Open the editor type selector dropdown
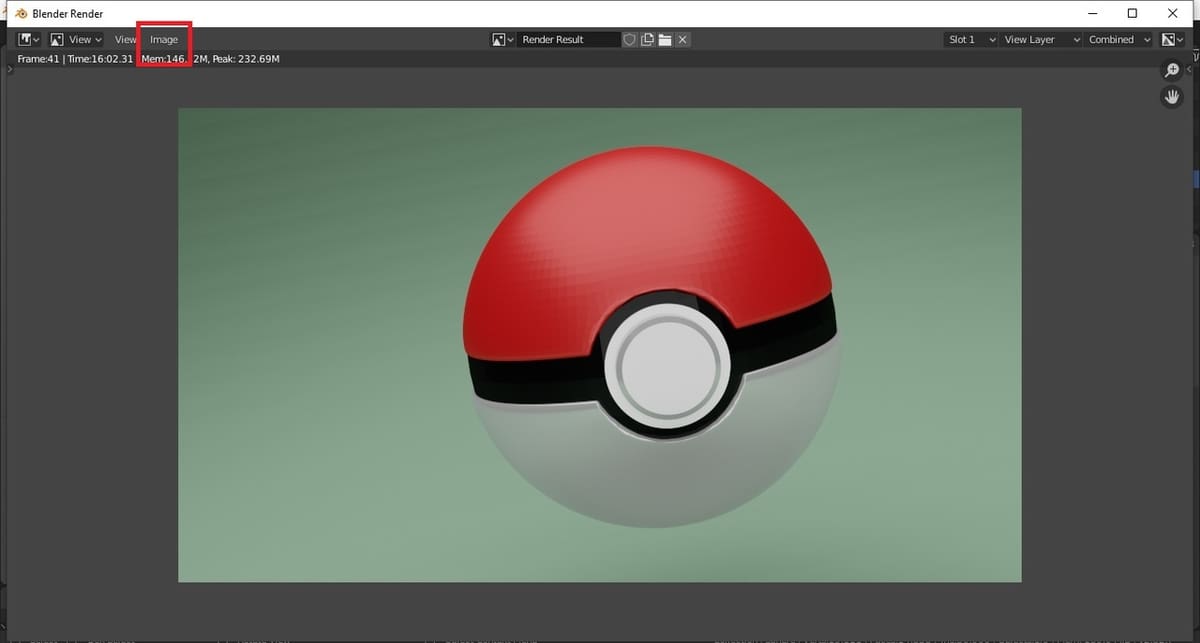This screenshot has width=1200, height=643. [29, 39]
